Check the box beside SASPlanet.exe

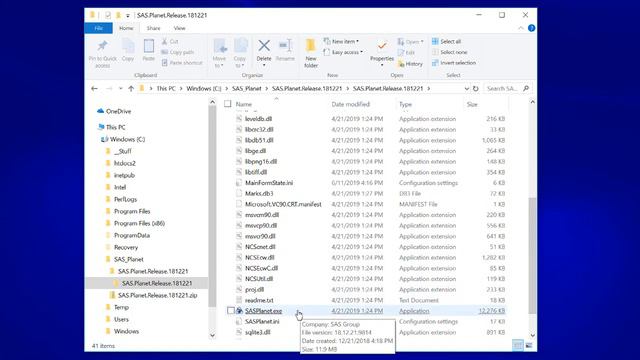point(231,311)
